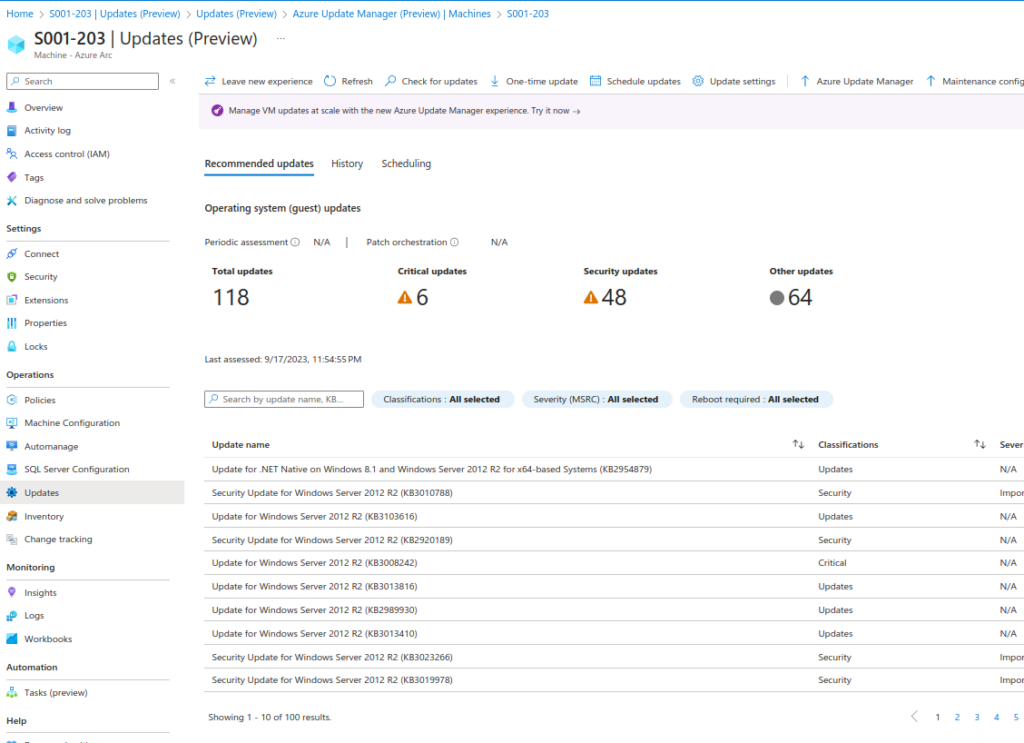Click Azure Update Manager Machines breadcrumb
This screenshot has height=743, width=1024.
coord(392,14)
